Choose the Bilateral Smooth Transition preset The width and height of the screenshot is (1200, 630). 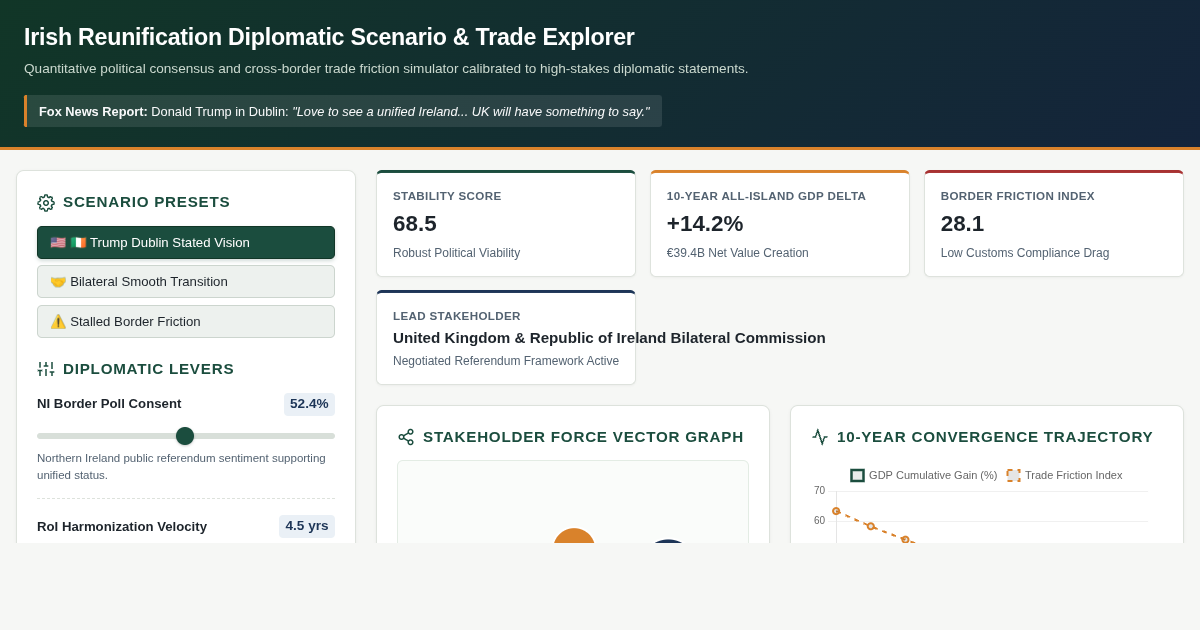click(x=186, y=282)
